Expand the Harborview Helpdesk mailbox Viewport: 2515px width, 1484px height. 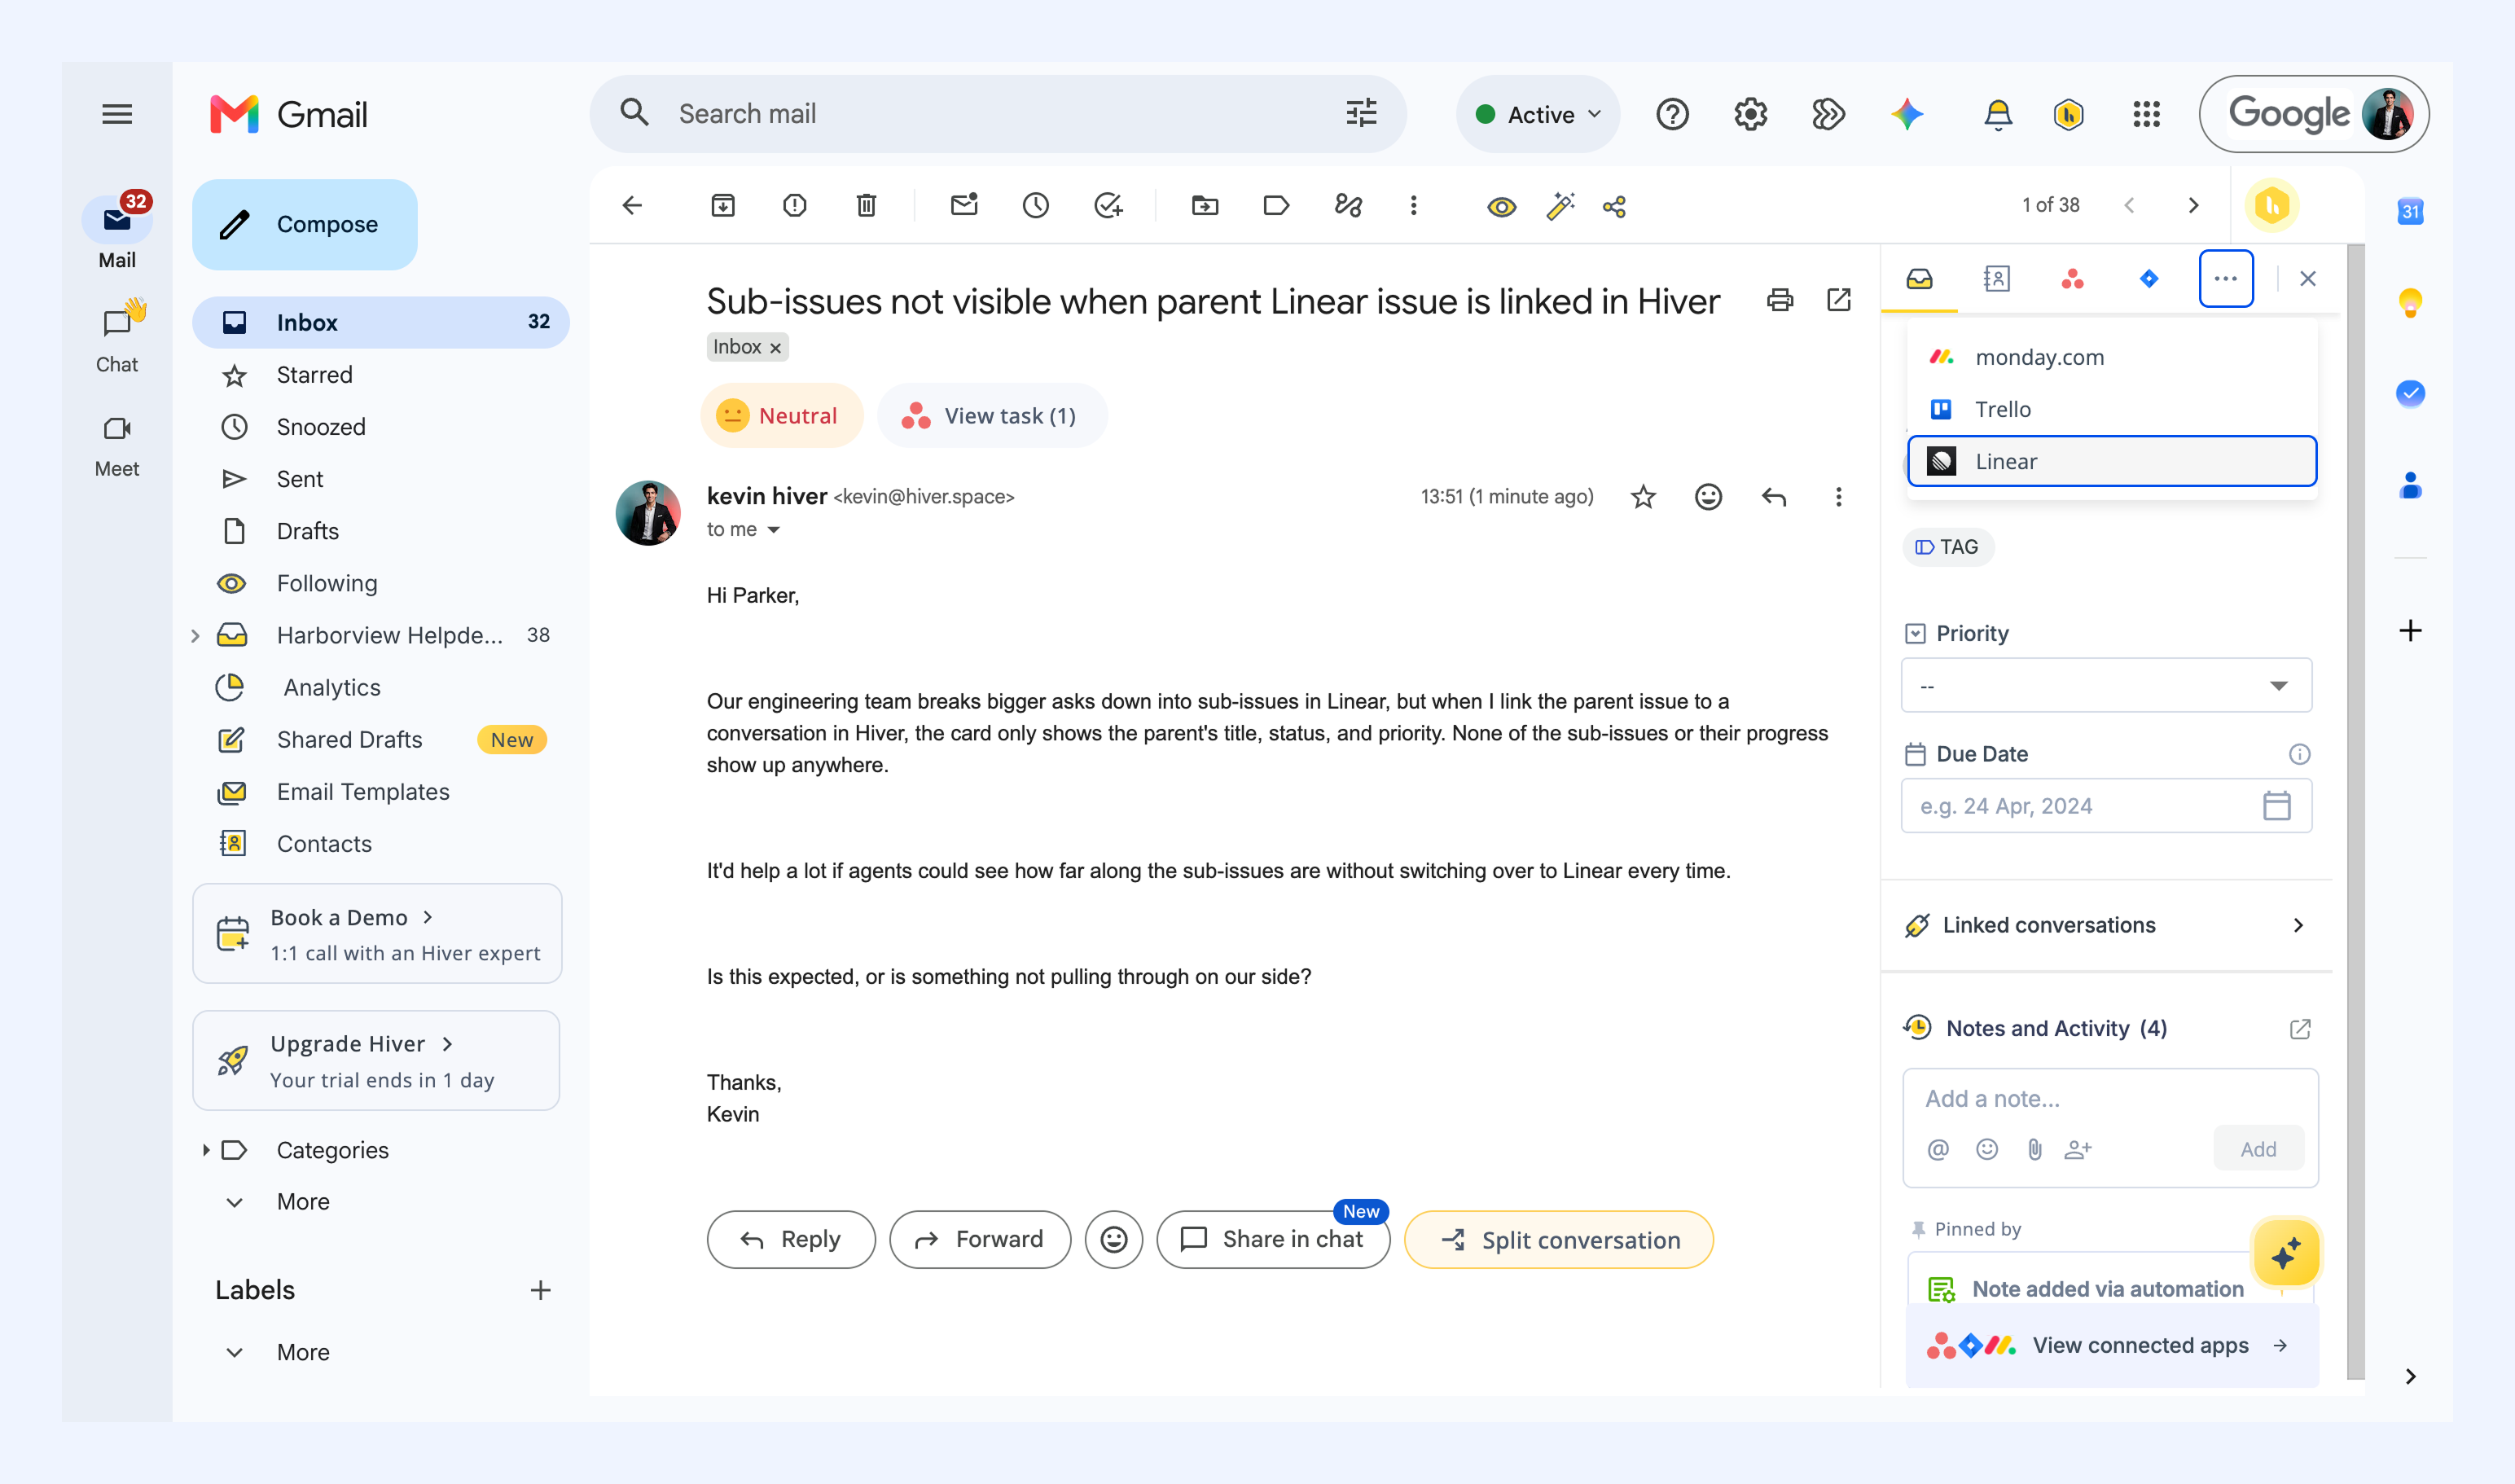pyautogui.click(x=195, y=635)
